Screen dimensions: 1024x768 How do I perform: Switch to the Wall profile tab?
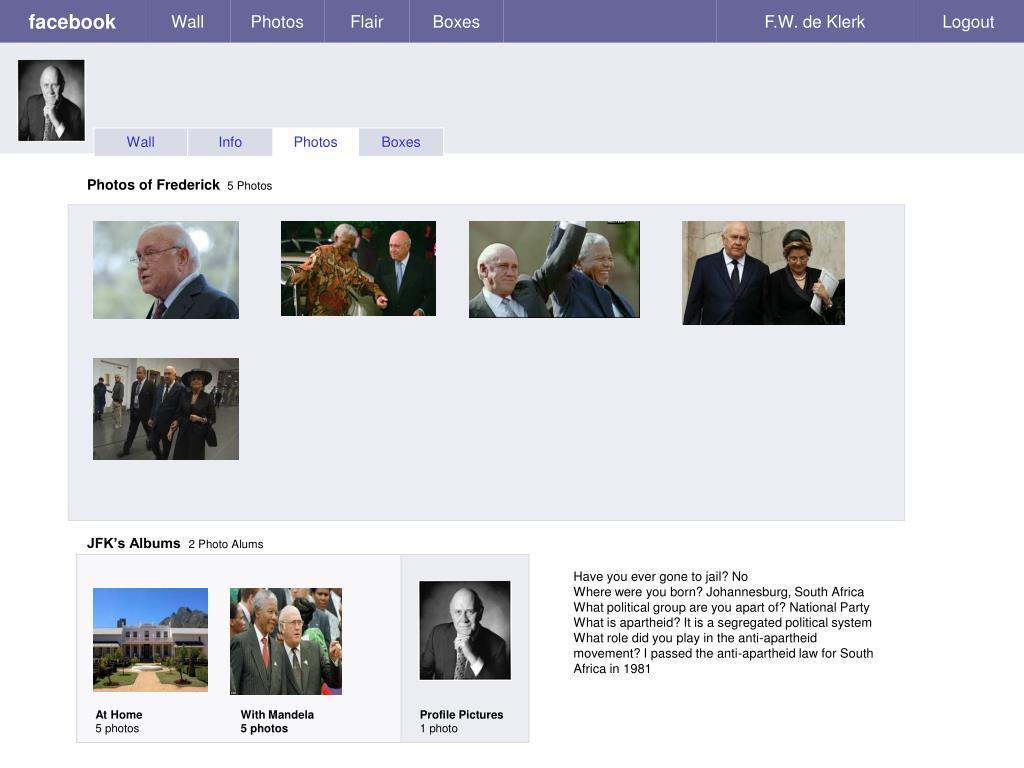click(x=140, y=142)
